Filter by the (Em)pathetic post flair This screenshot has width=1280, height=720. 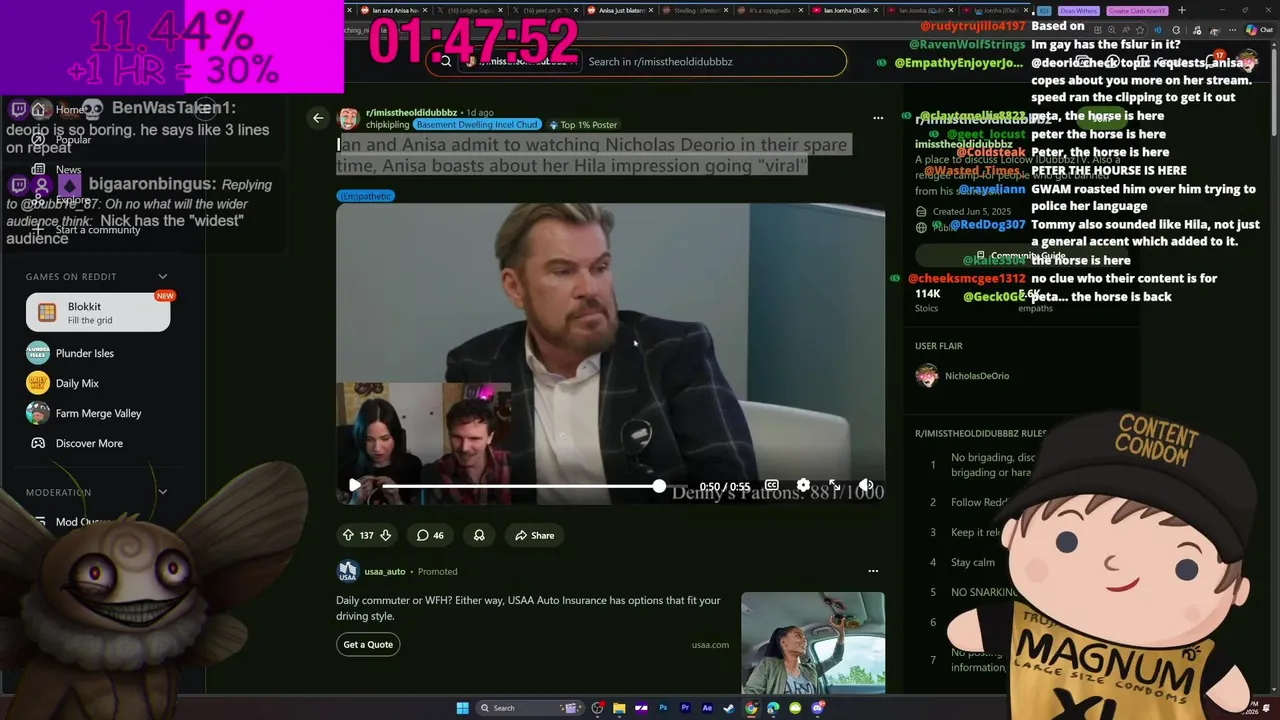click(x=365, y=196)
